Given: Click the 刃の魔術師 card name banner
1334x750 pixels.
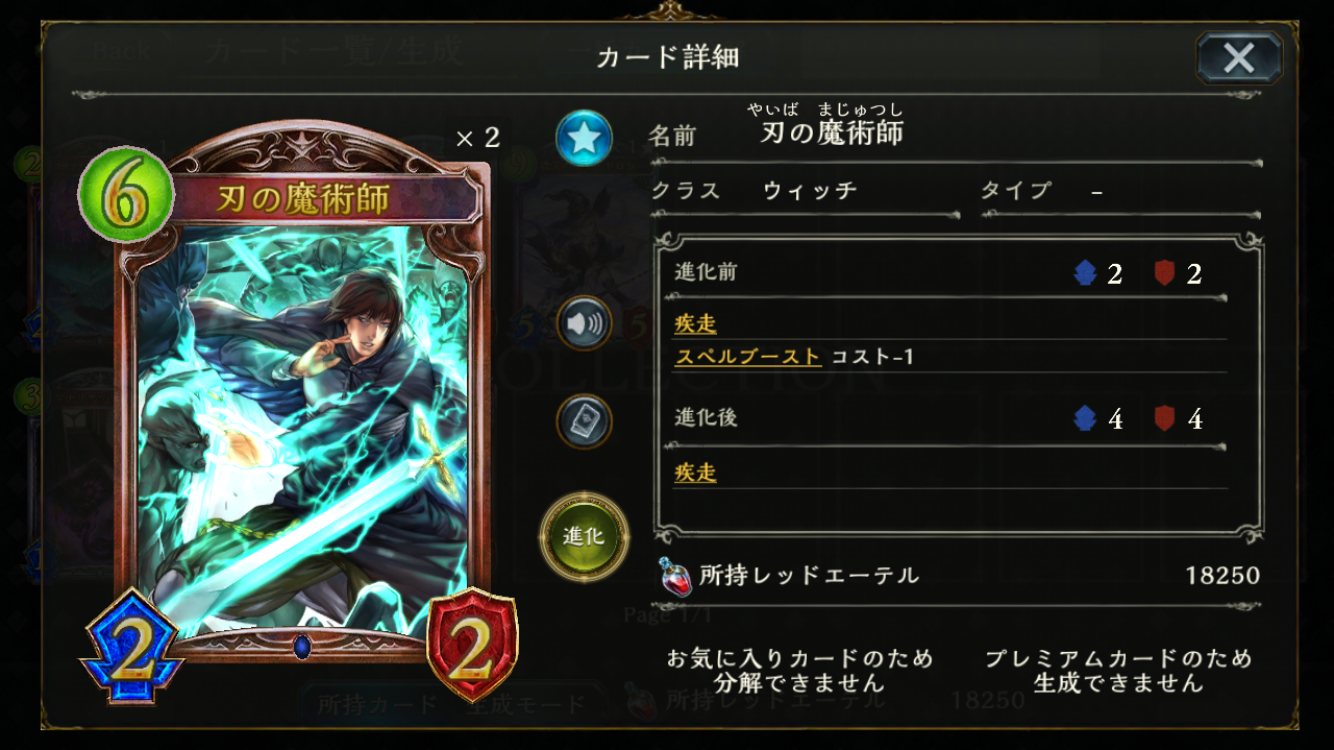Looking at the screenshot, I should (x=305, y=198).
